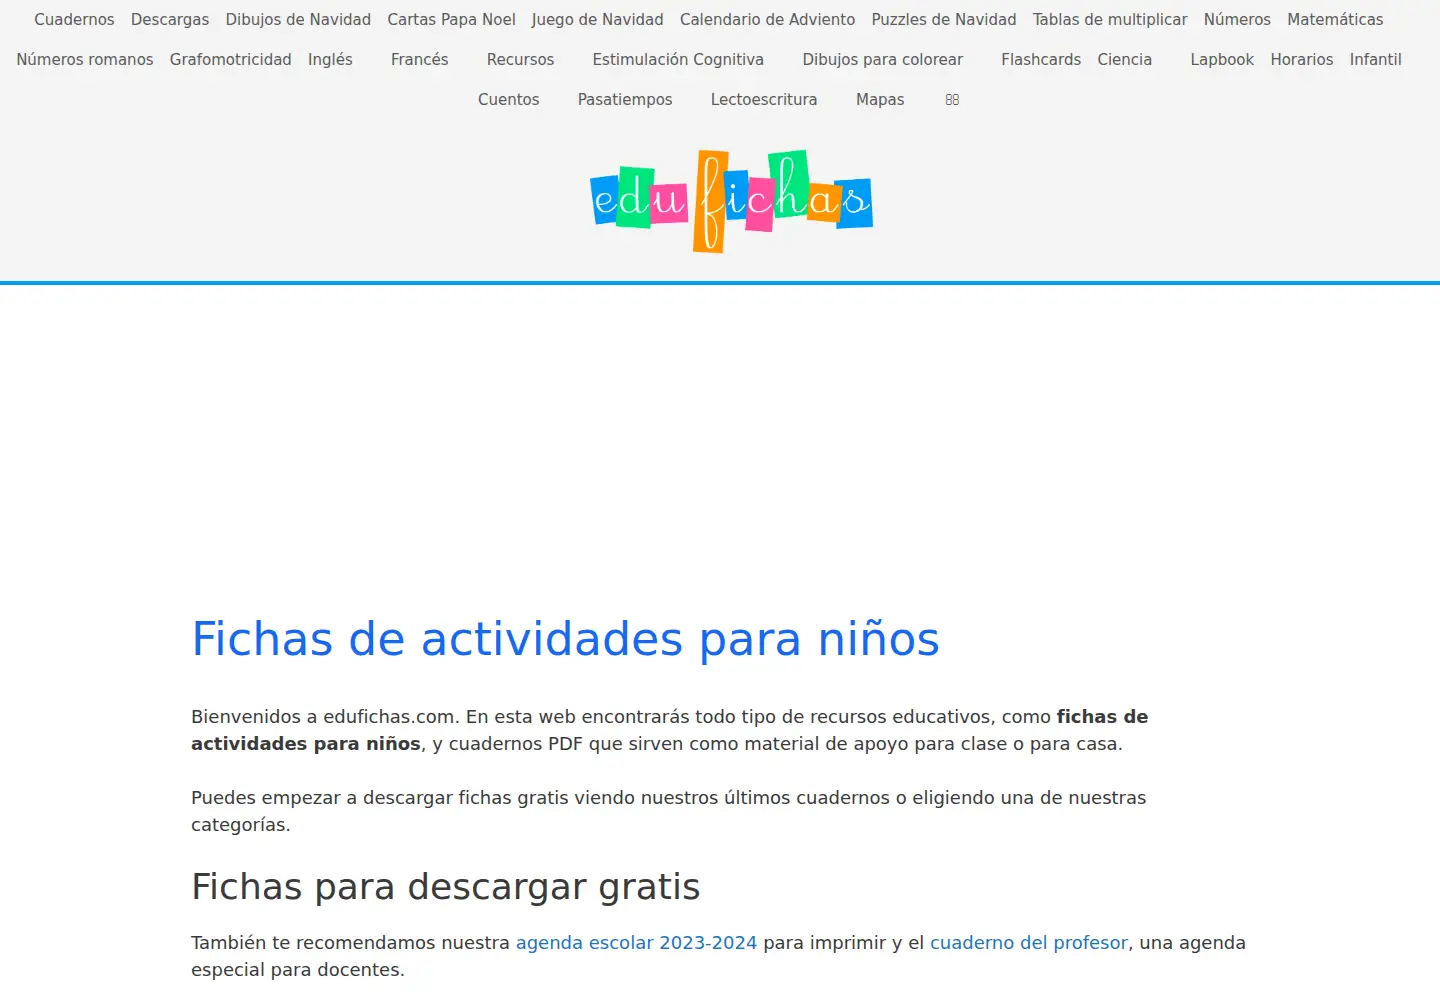The width and height of the screenshot is (1440, 1000).
Task: Open the Cuentos menu
Action: click(509, 100)
